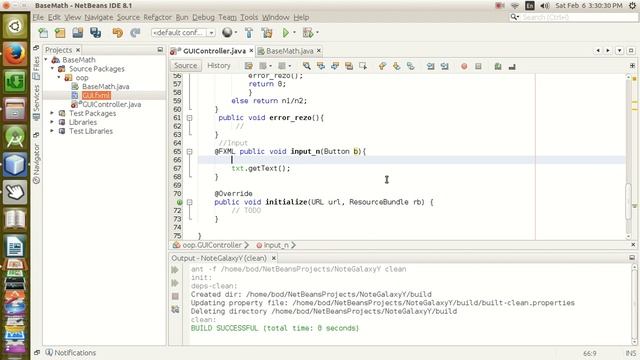Image resolution: width=640 pixels, height=360 pixels.
Task: Open the Services side panel
Action: point(36,102)
